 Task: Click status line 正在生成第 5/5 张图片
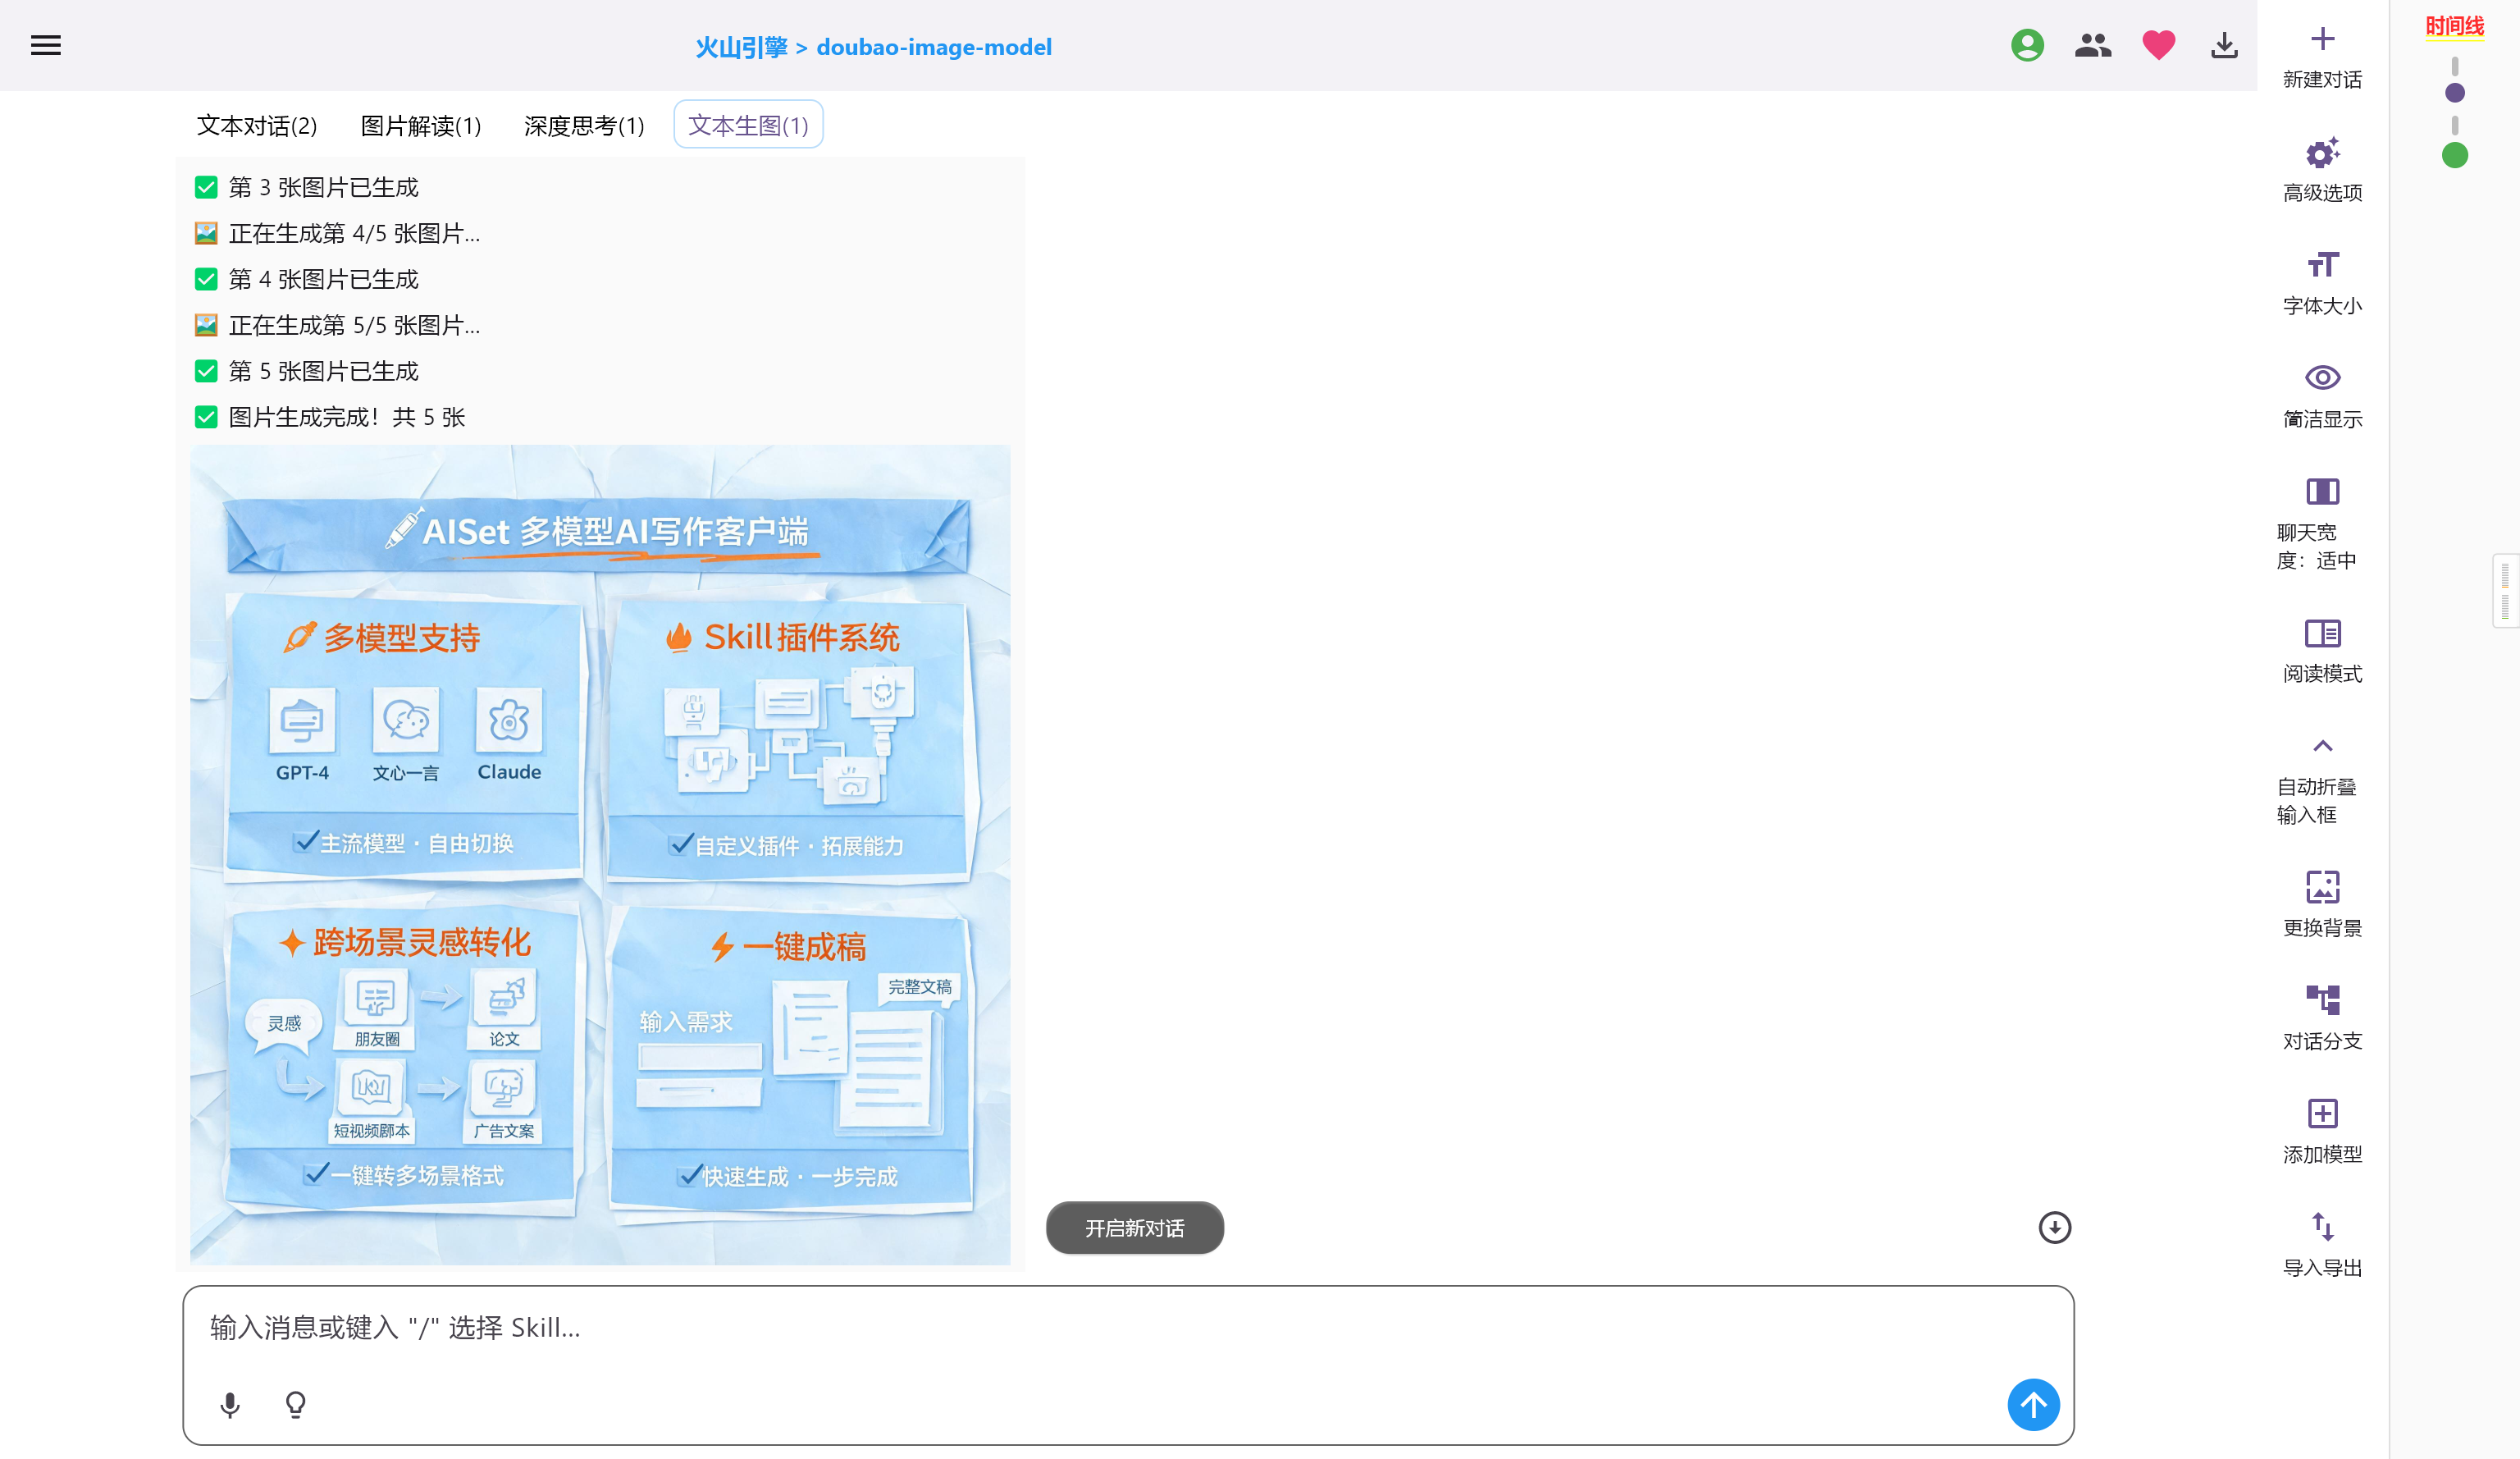[x=338, y=326]
